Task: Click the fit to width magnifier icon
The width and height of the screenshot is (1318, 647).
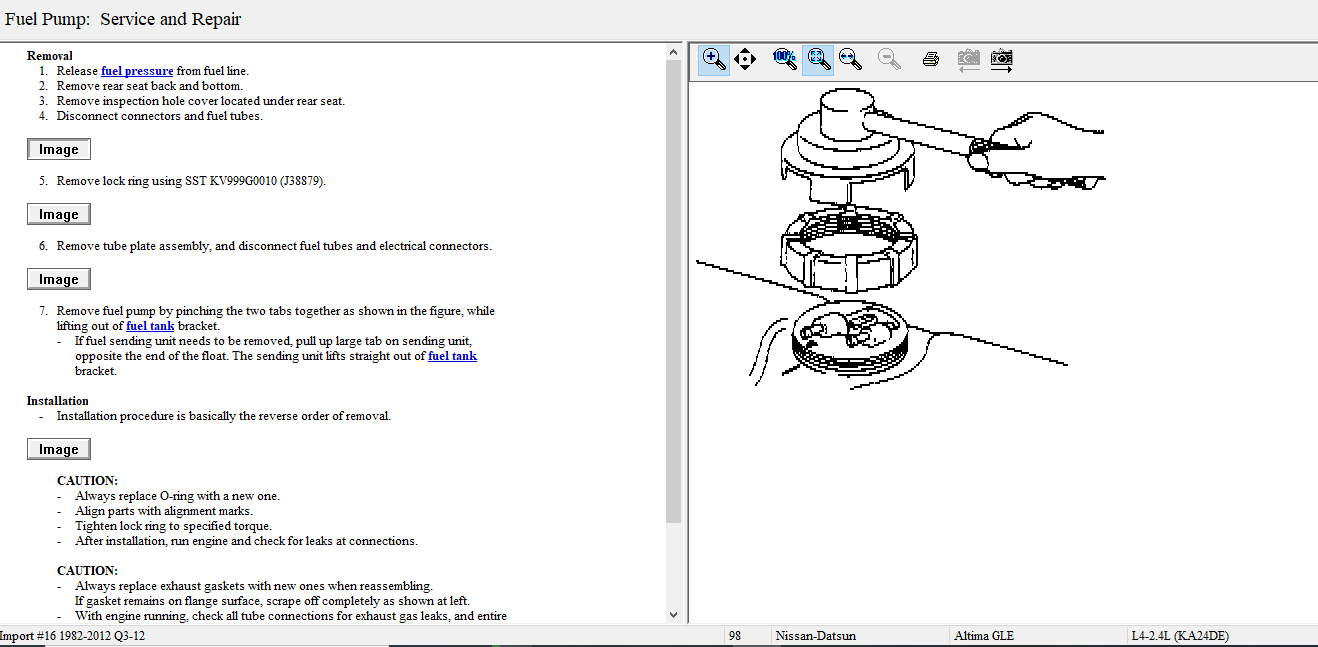Action: click(x=851, y=59)
